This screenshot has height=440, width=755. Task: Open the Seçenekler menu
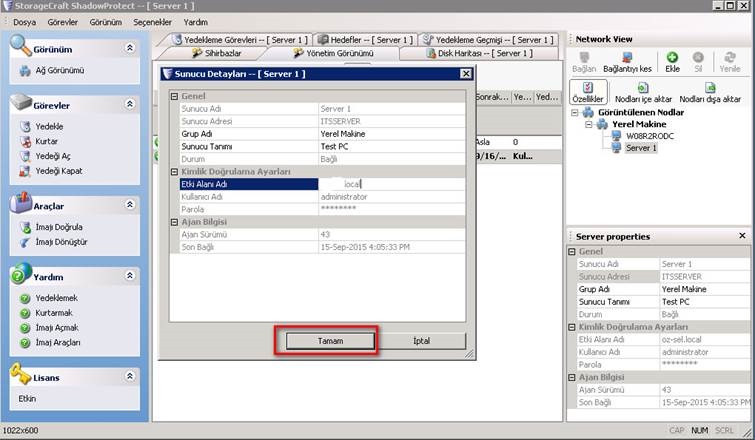pyautogui.click(x=152, y=22)
